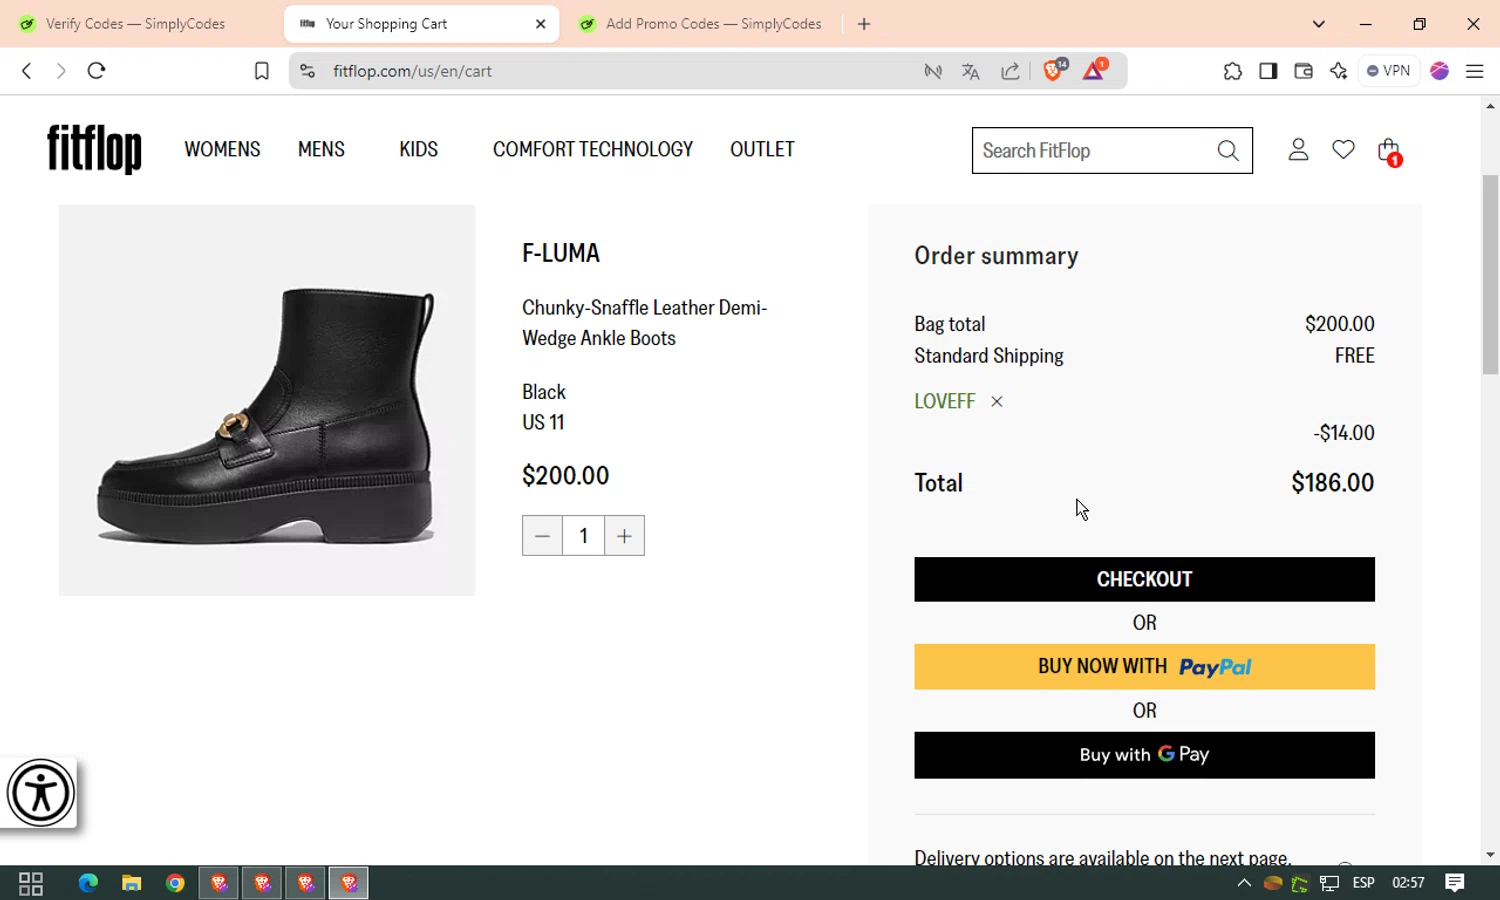Click the scrollbar down arrow
The image size is (1500, 900).
pos(1490,855)
